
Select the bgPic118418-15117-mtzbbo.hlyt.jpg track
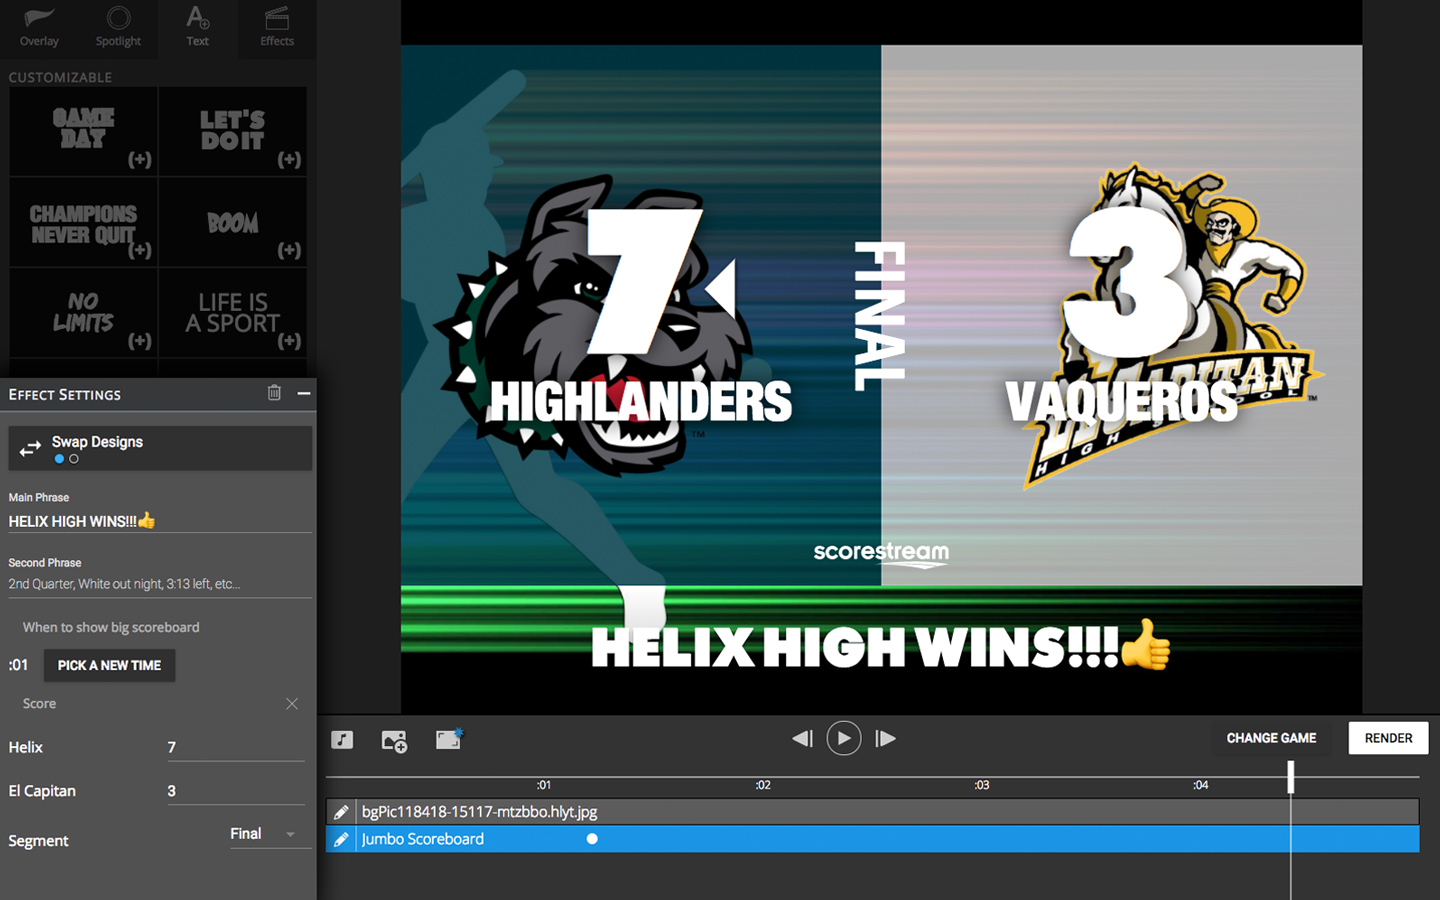pos(872,812)
